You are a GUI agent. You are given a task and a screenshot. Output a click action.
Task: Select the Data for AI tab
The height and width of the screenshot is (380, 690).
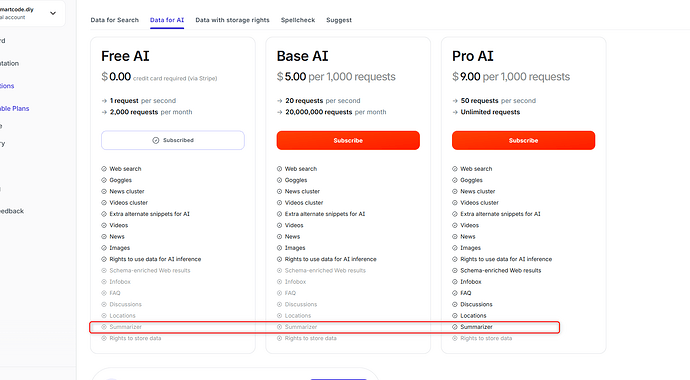pyautogui.click(x=167, y=20)
